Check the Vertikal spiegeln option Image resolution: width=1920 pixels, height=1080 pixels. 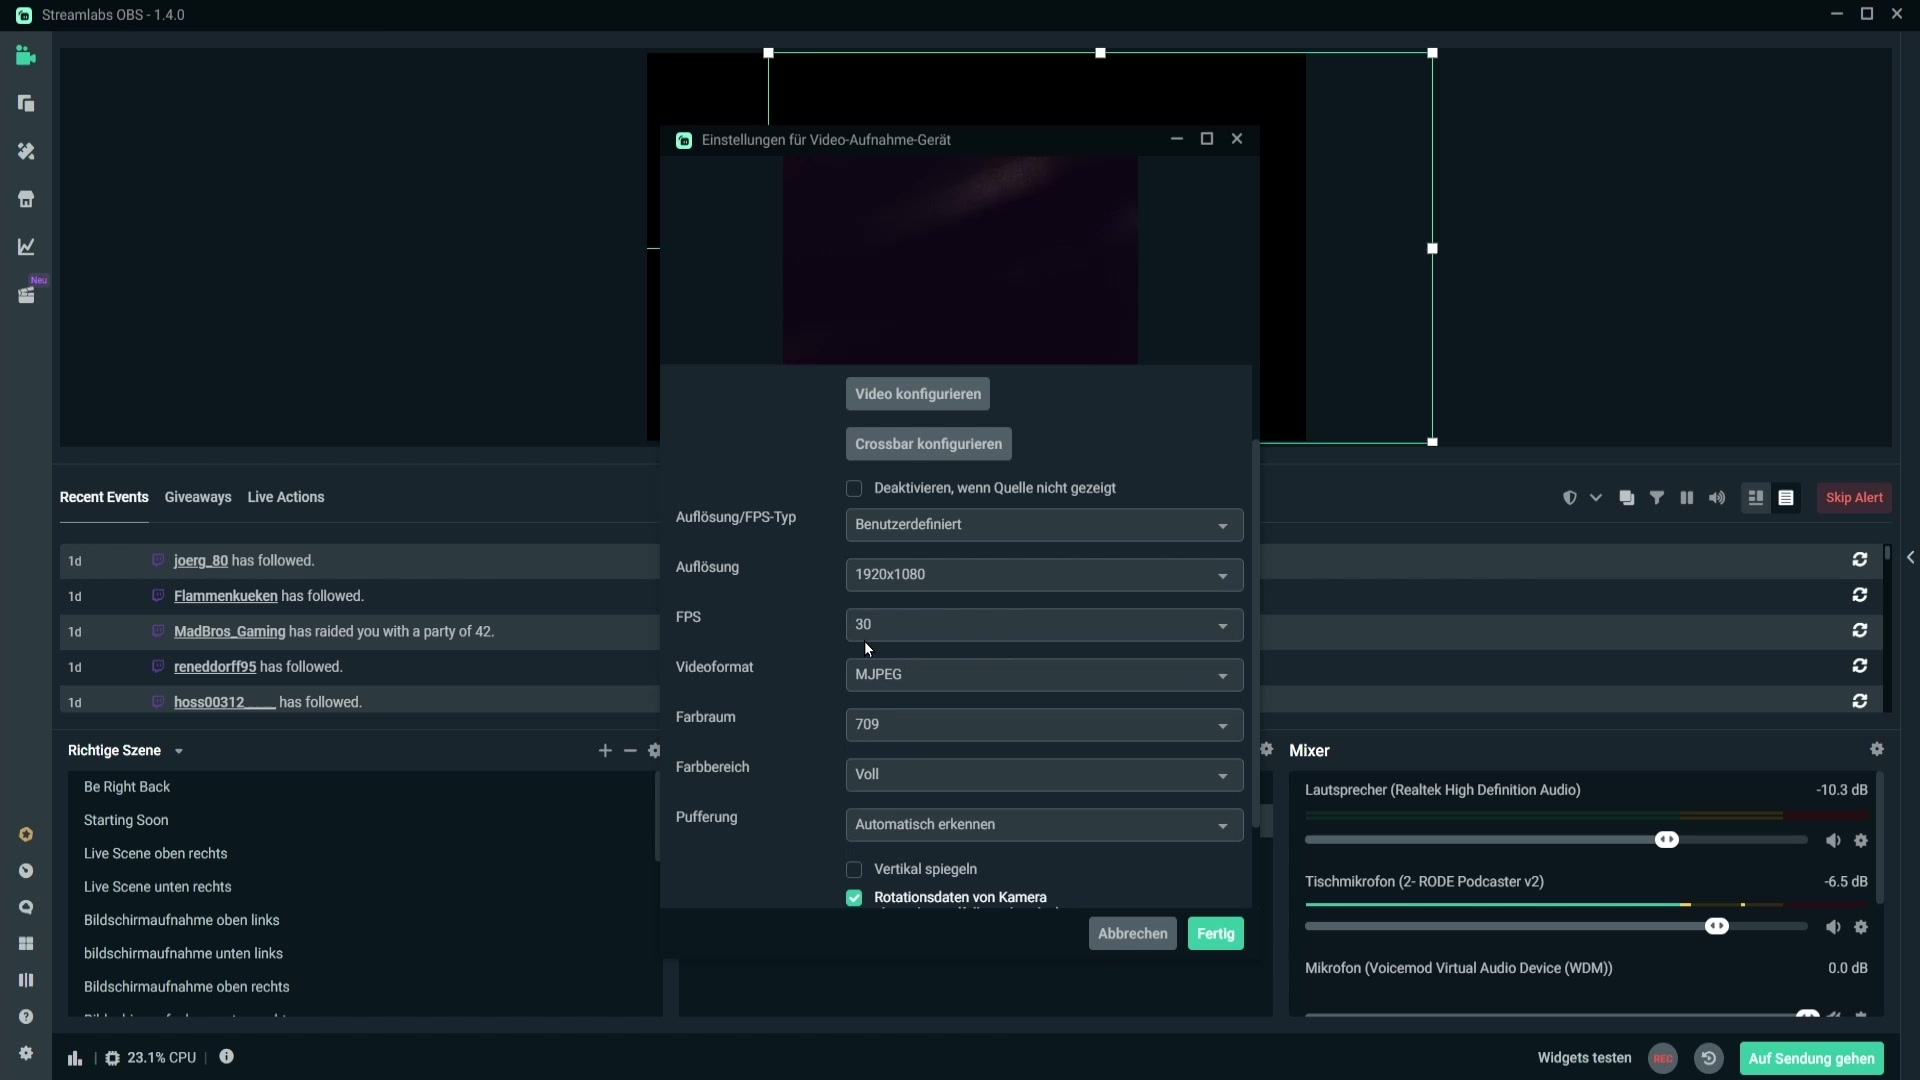(x=854, y=869)
